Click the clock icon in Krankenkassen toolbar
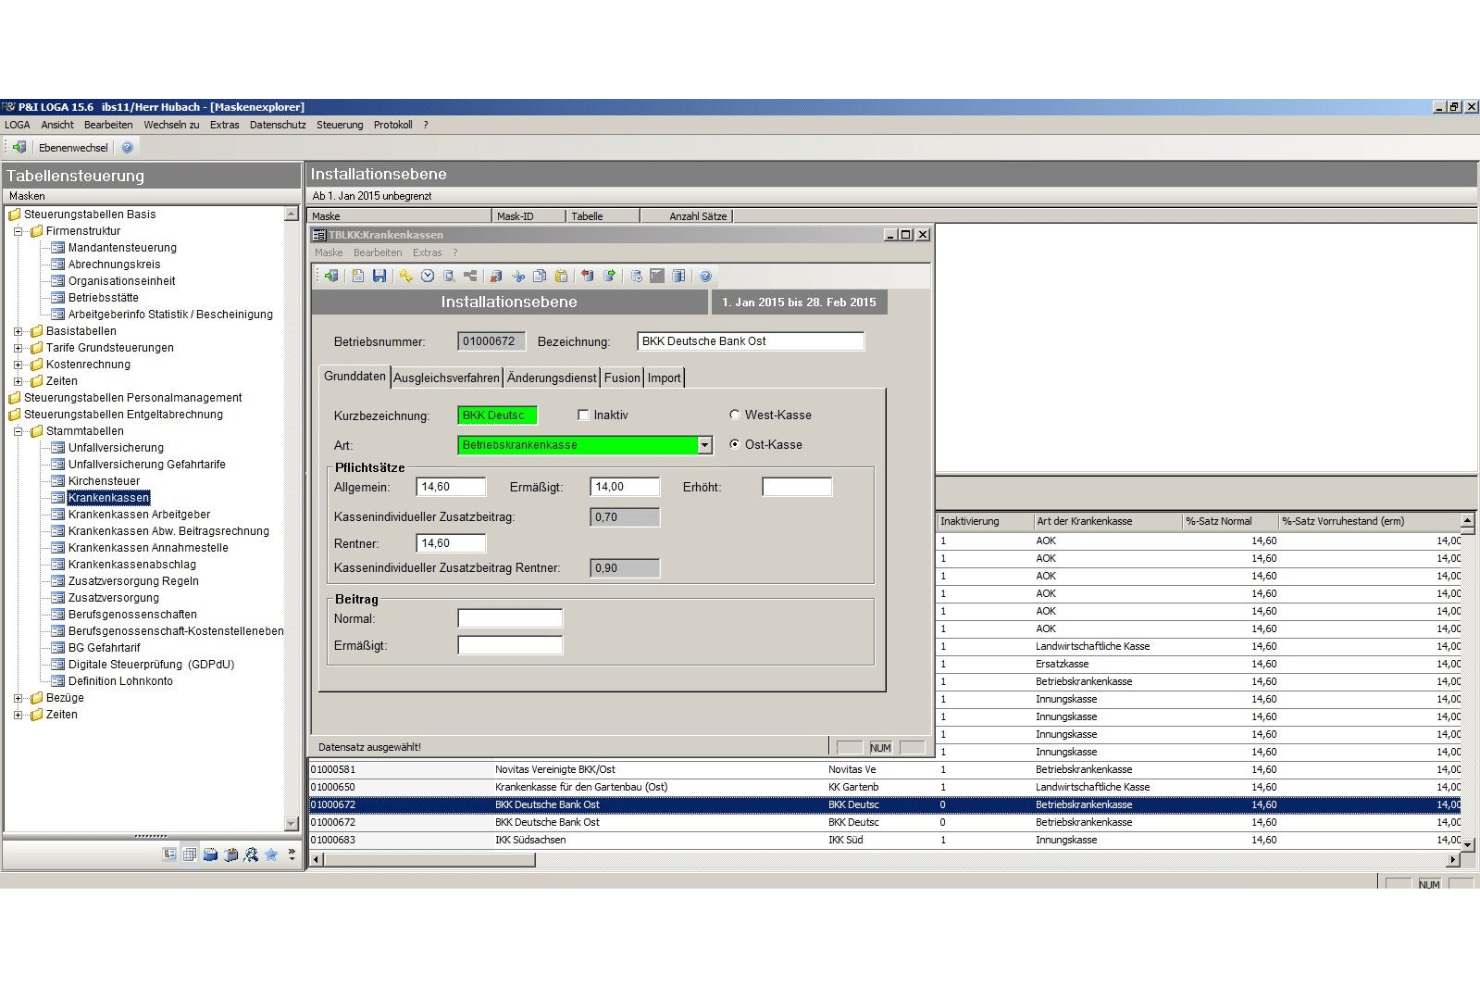 click(x=427, y=276)
